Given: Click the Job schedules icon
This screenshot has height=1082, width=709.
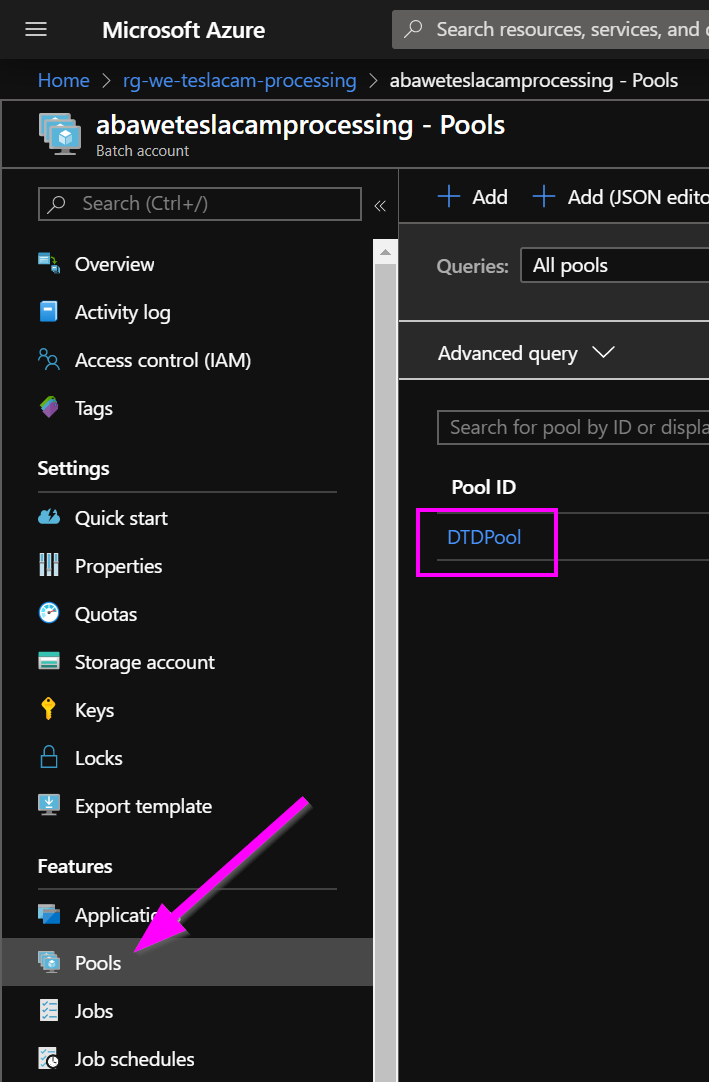Looking at the screenshot, I should tap(48, 1058).
